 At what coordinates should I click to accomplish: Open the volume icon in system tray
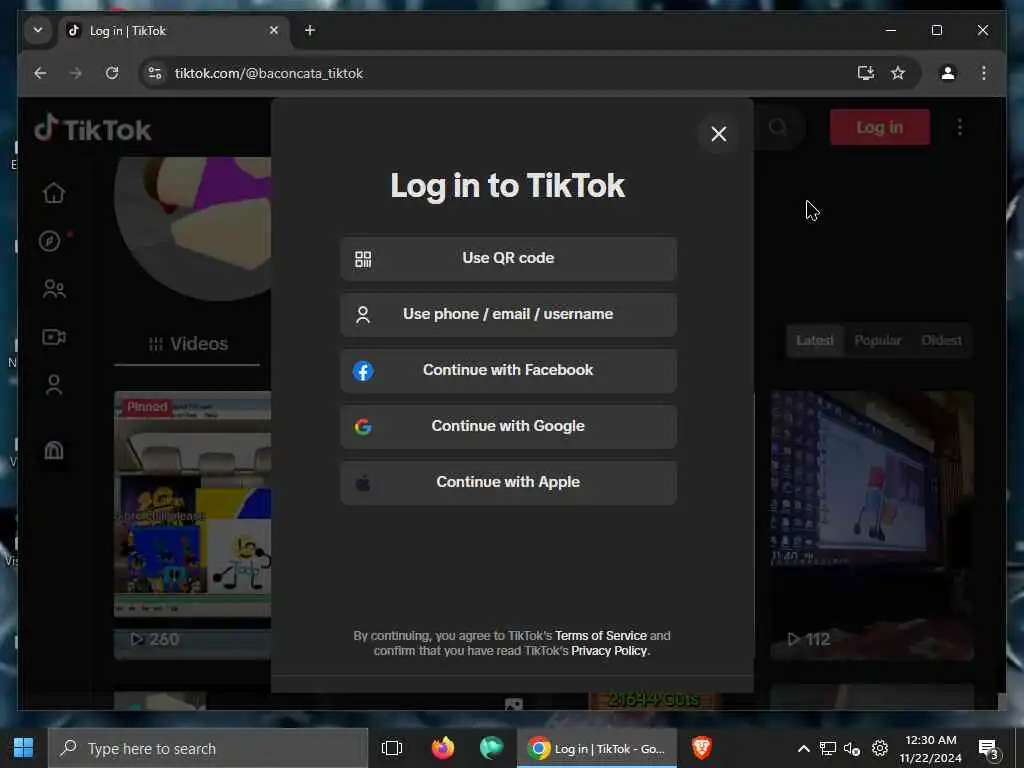pos(852,748)
